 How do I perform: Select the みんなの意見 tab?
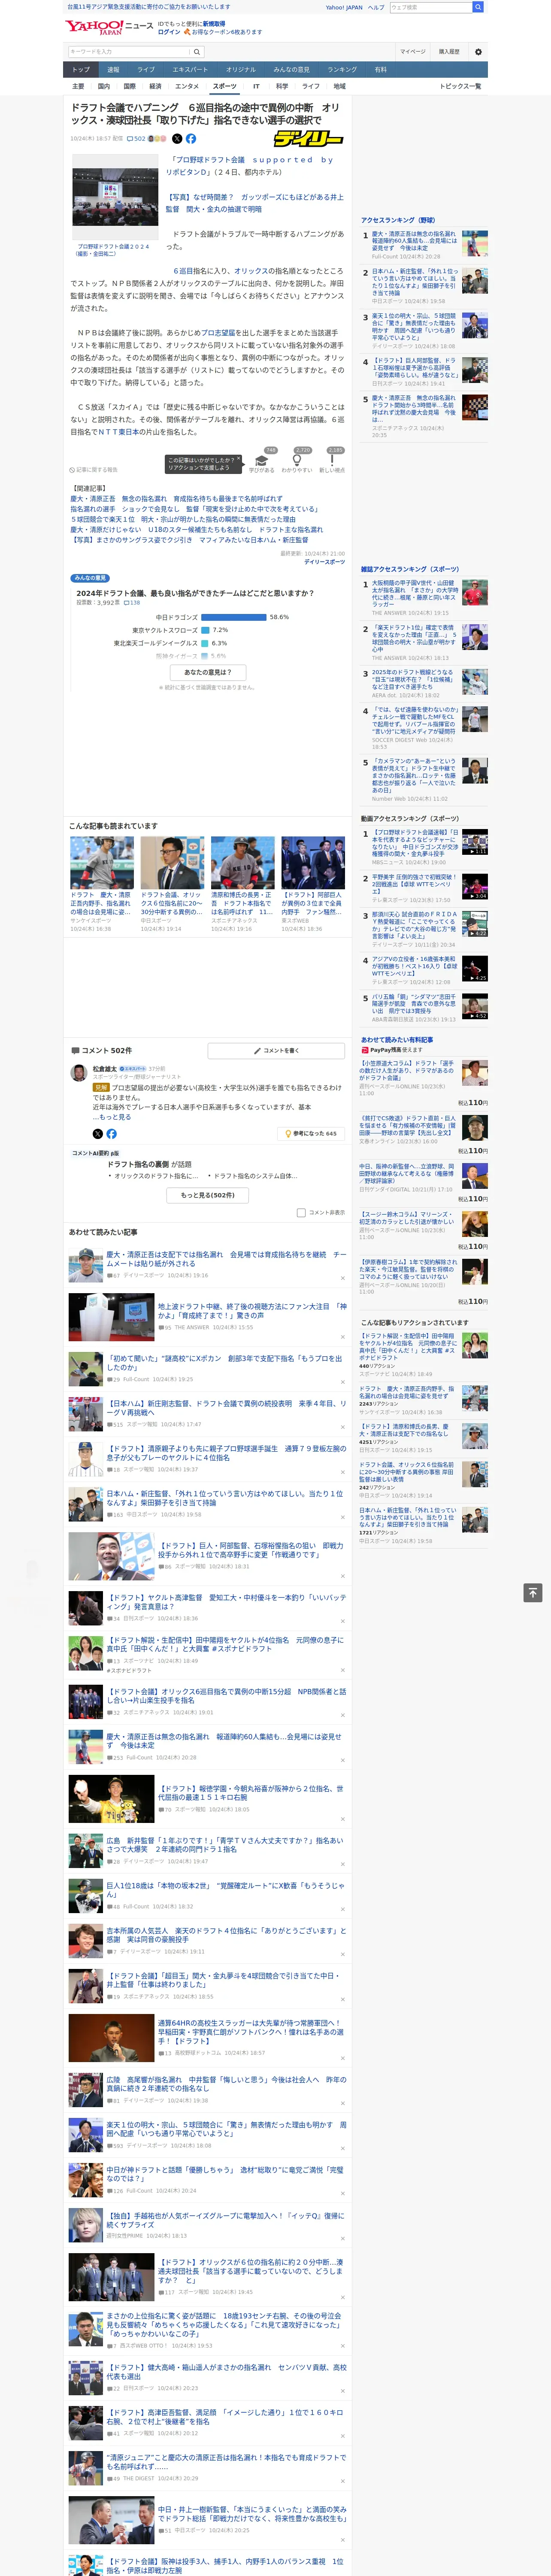[x=292, y=70]
